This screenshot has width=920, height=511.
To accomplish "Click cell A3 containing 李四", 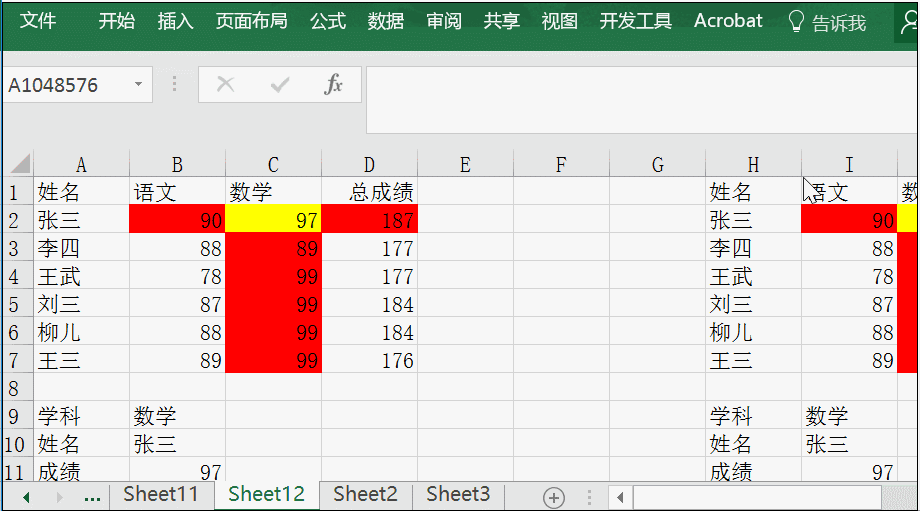I will click(x=81, y=248).
